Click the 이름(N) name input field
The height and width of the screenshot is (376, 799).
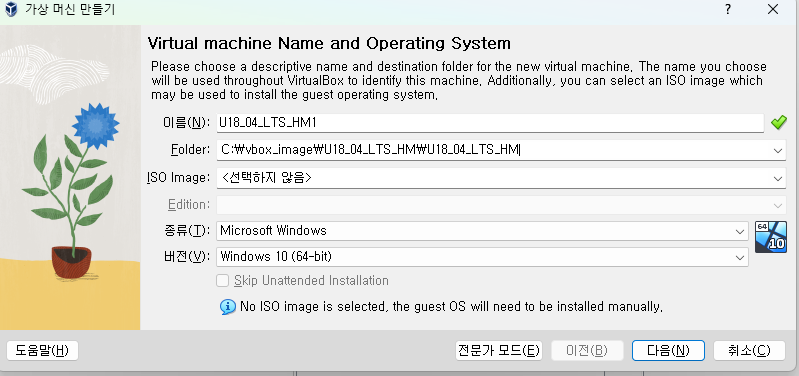tap(490, 123)
